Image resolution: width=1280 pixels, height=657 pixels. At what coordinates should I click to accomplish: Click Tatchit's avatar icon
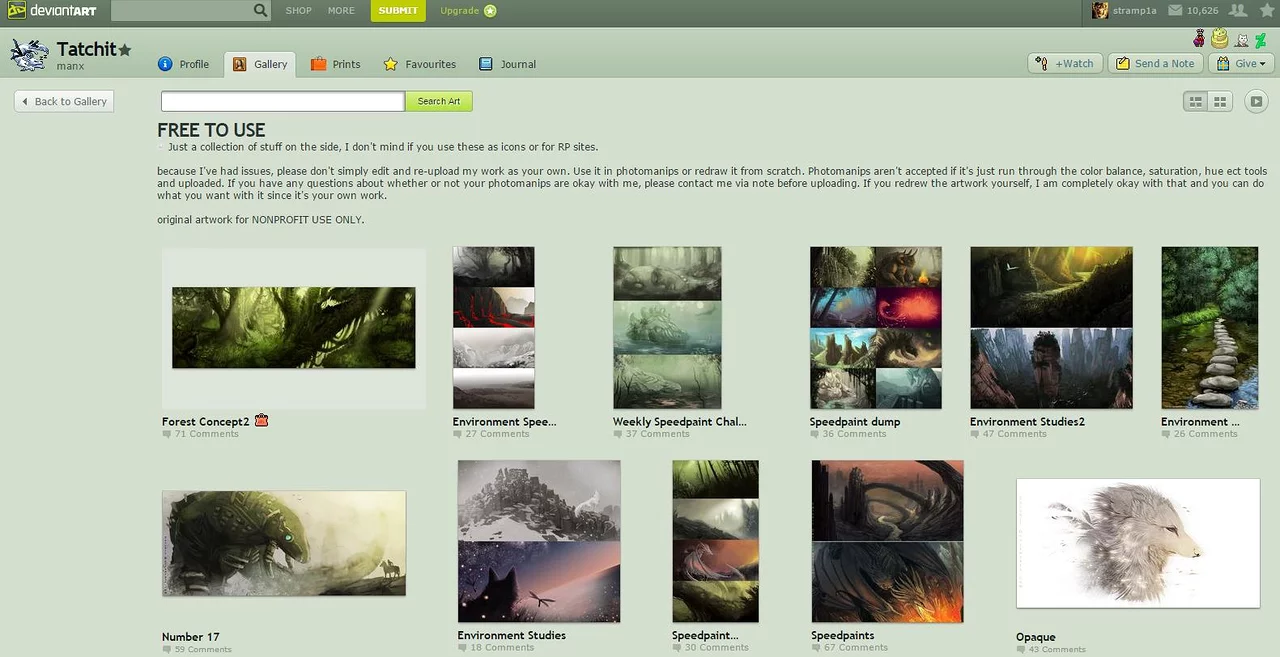[29, 56]
